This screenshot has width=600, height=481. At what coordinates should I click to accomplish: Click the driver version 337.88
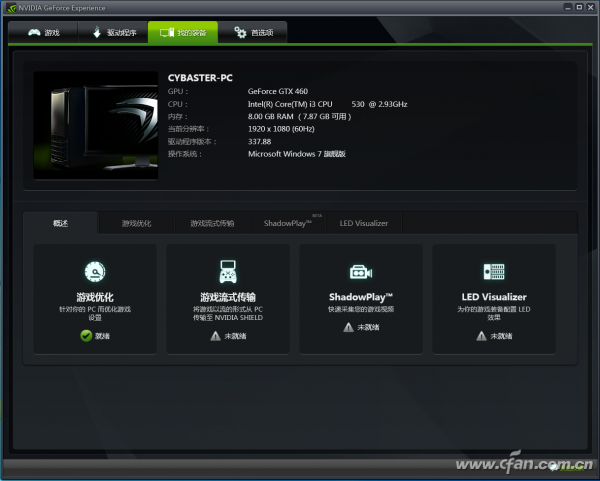[x=259, y=142]
